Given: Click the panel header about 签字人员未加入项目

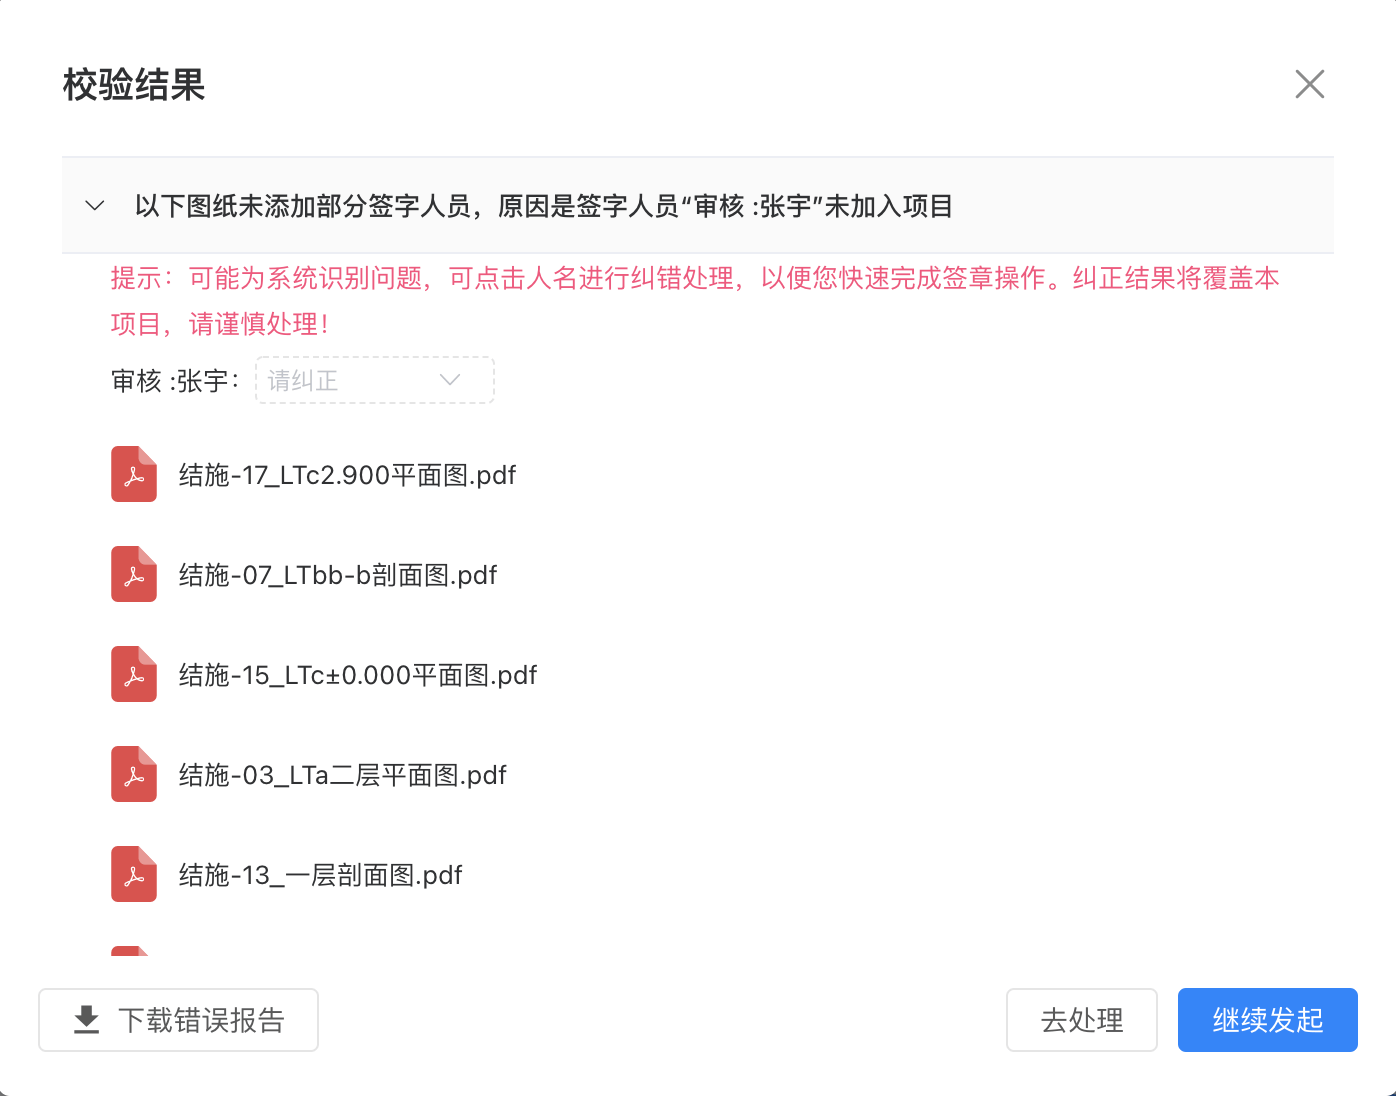Looking at the screenshot, I should 544,206.
